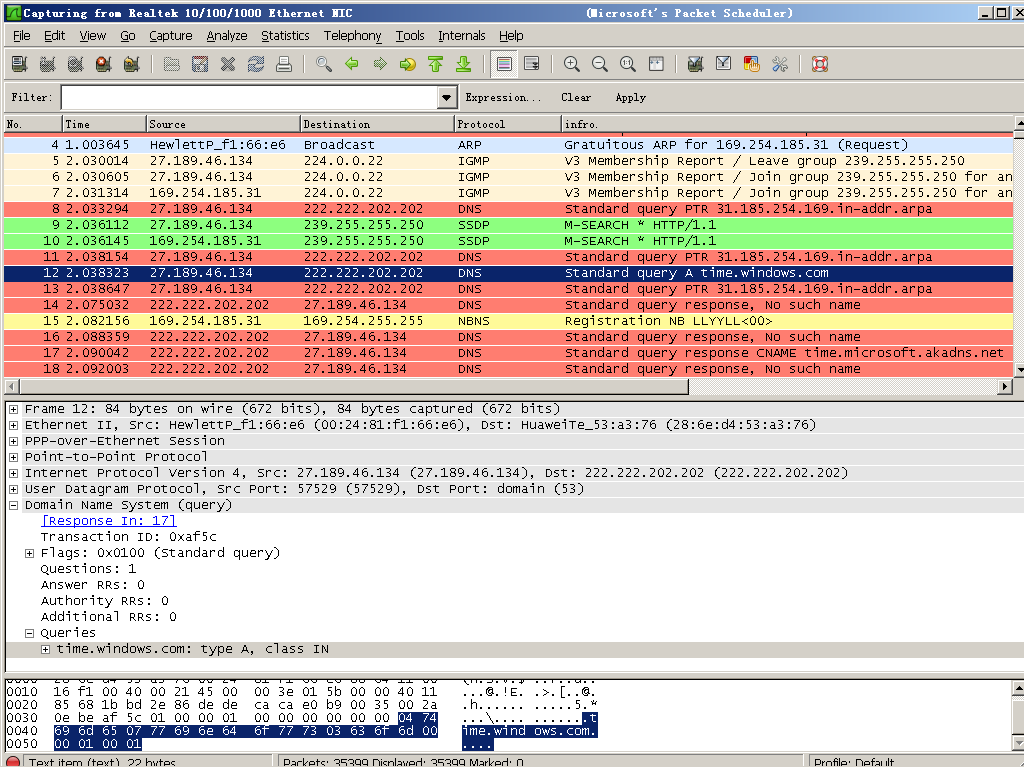Open preferences tools icon
This screenshot has height=768, width=1024.
tap(780, 64)
